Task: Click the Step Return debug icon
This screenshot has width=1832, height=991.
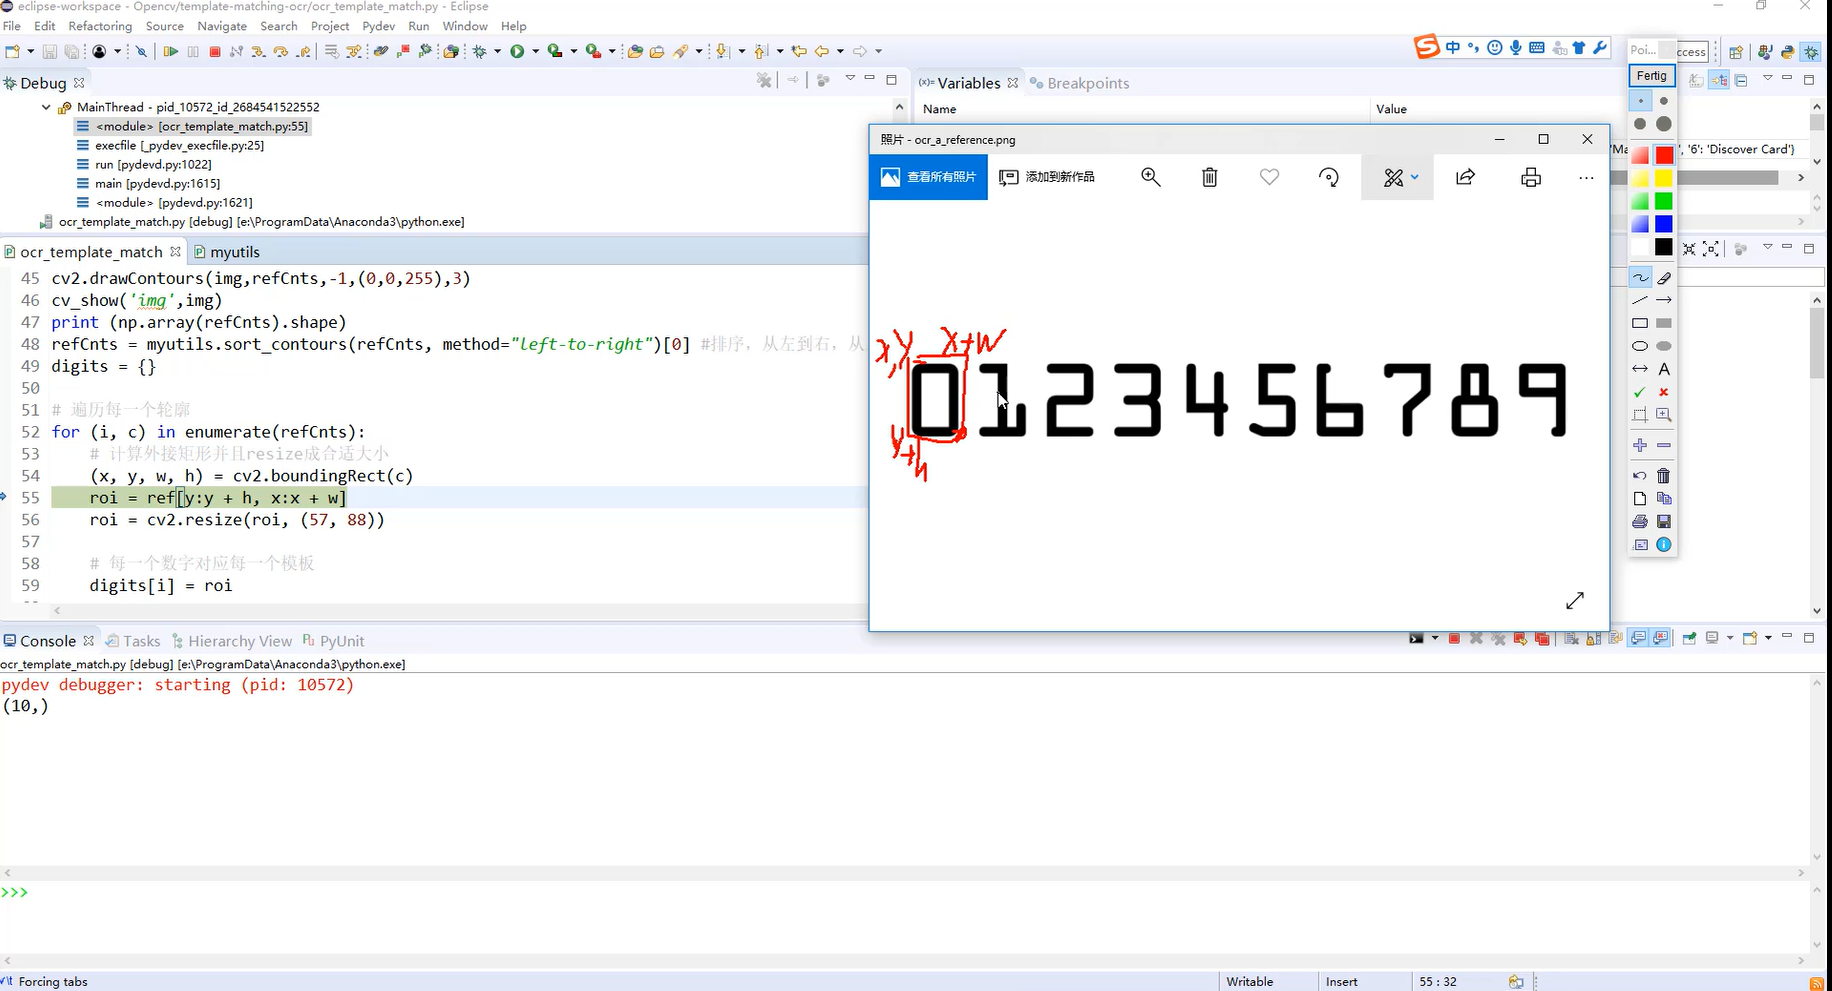Action: click(303, 51)
